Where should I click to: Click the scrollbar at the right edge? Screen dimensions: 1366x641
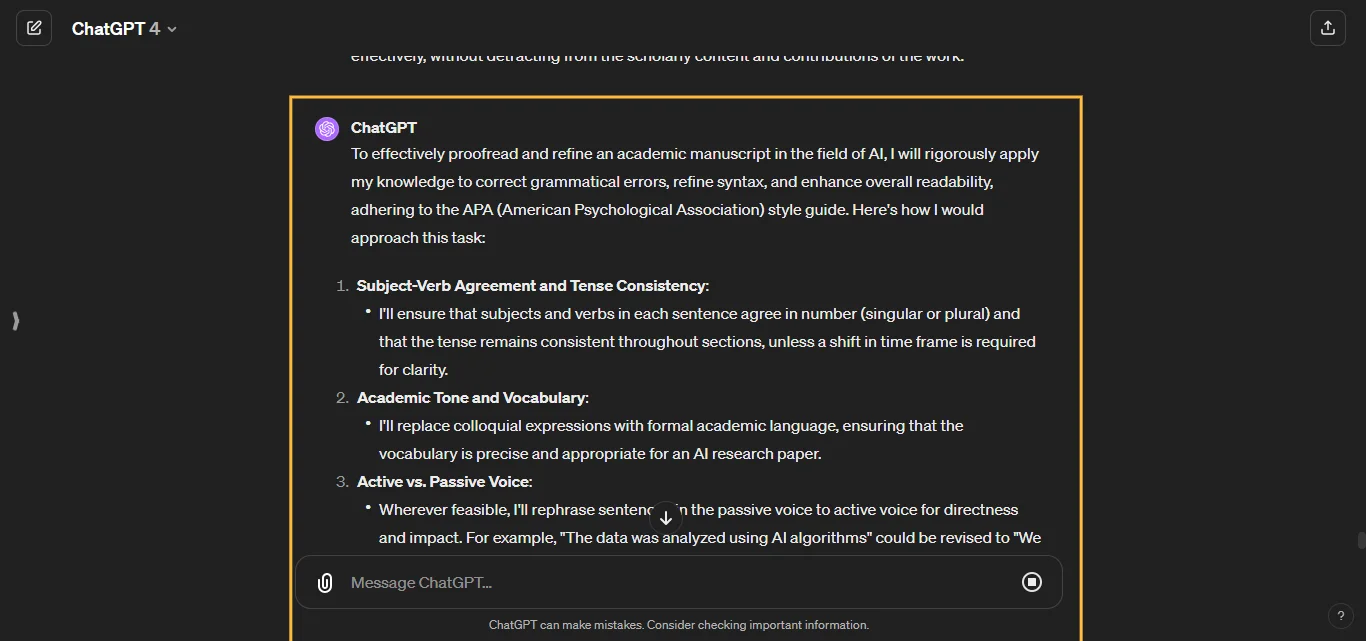[x=1362, y=540]
